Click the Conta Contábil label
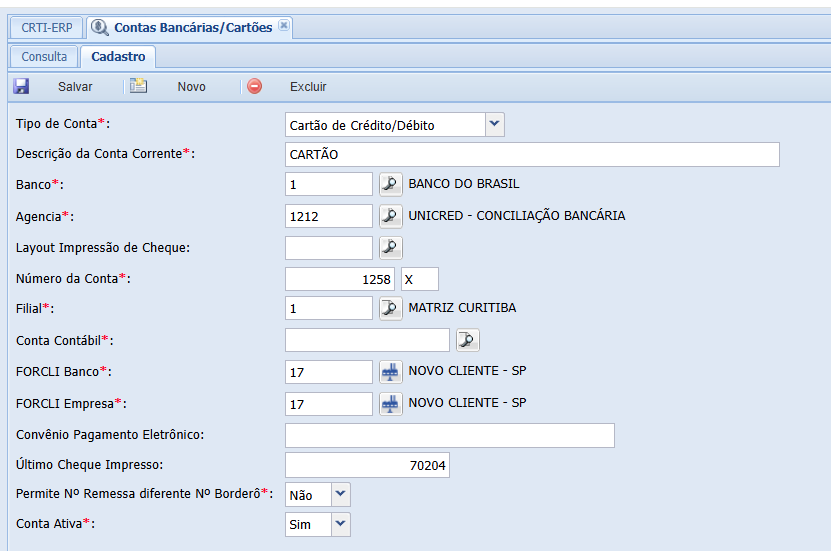The image size is (831, 551). pyautogui.click(x=64, y=341)
